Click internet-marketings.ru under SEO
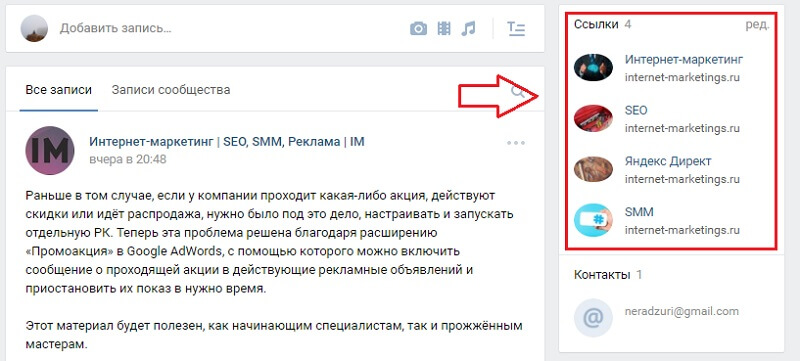 [682, 128]
